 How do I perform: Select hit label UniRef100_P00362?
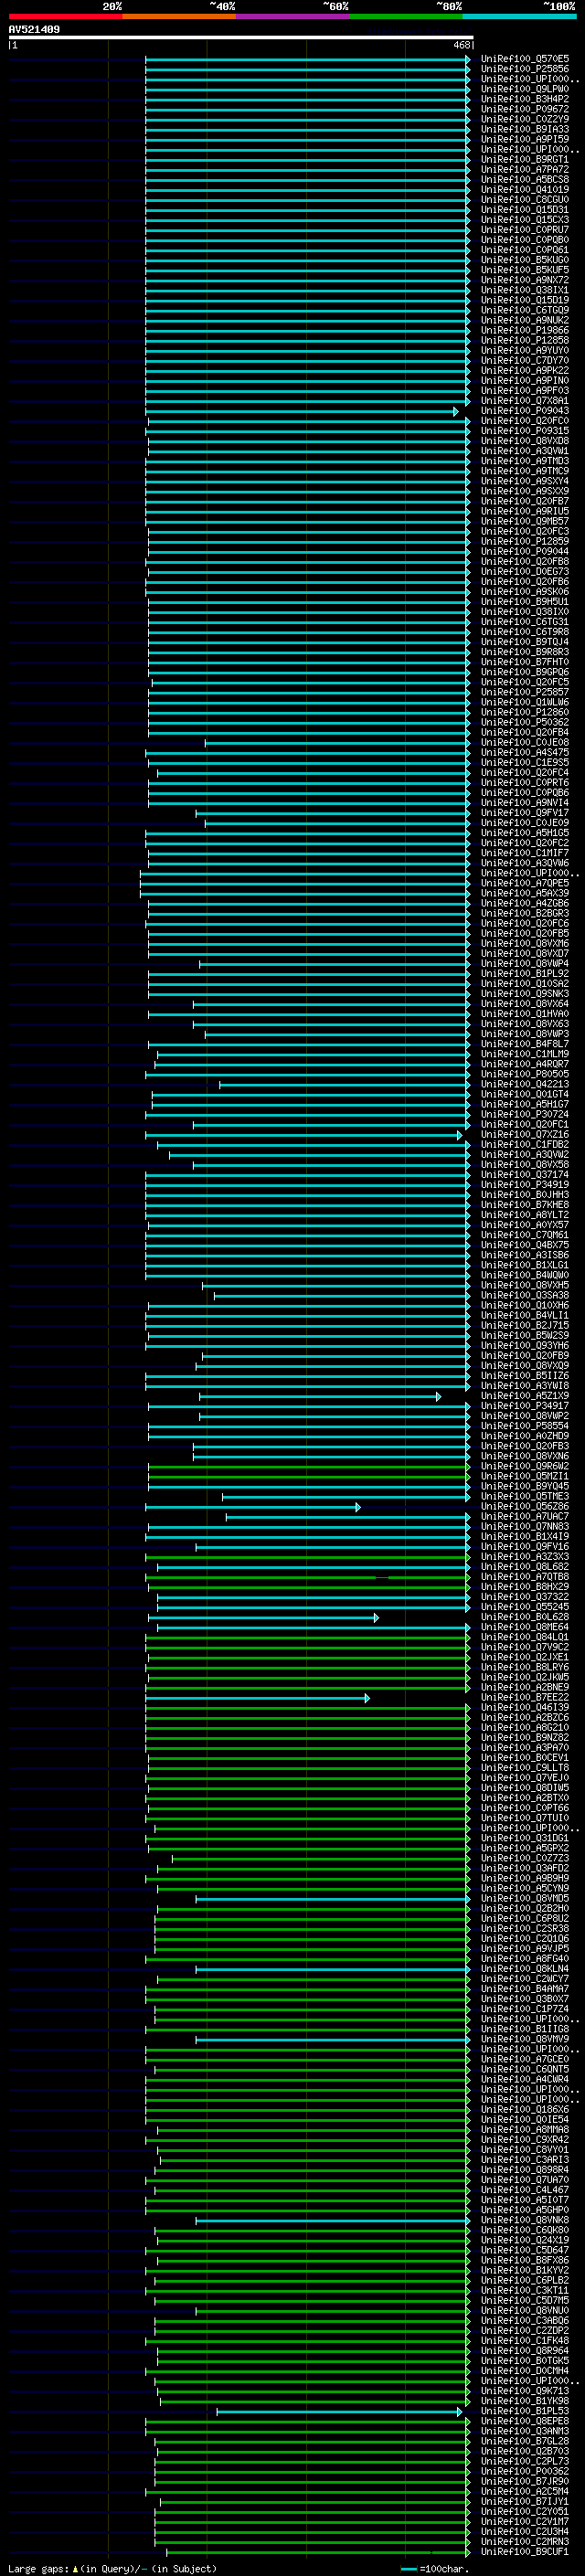click(525, 2472)
